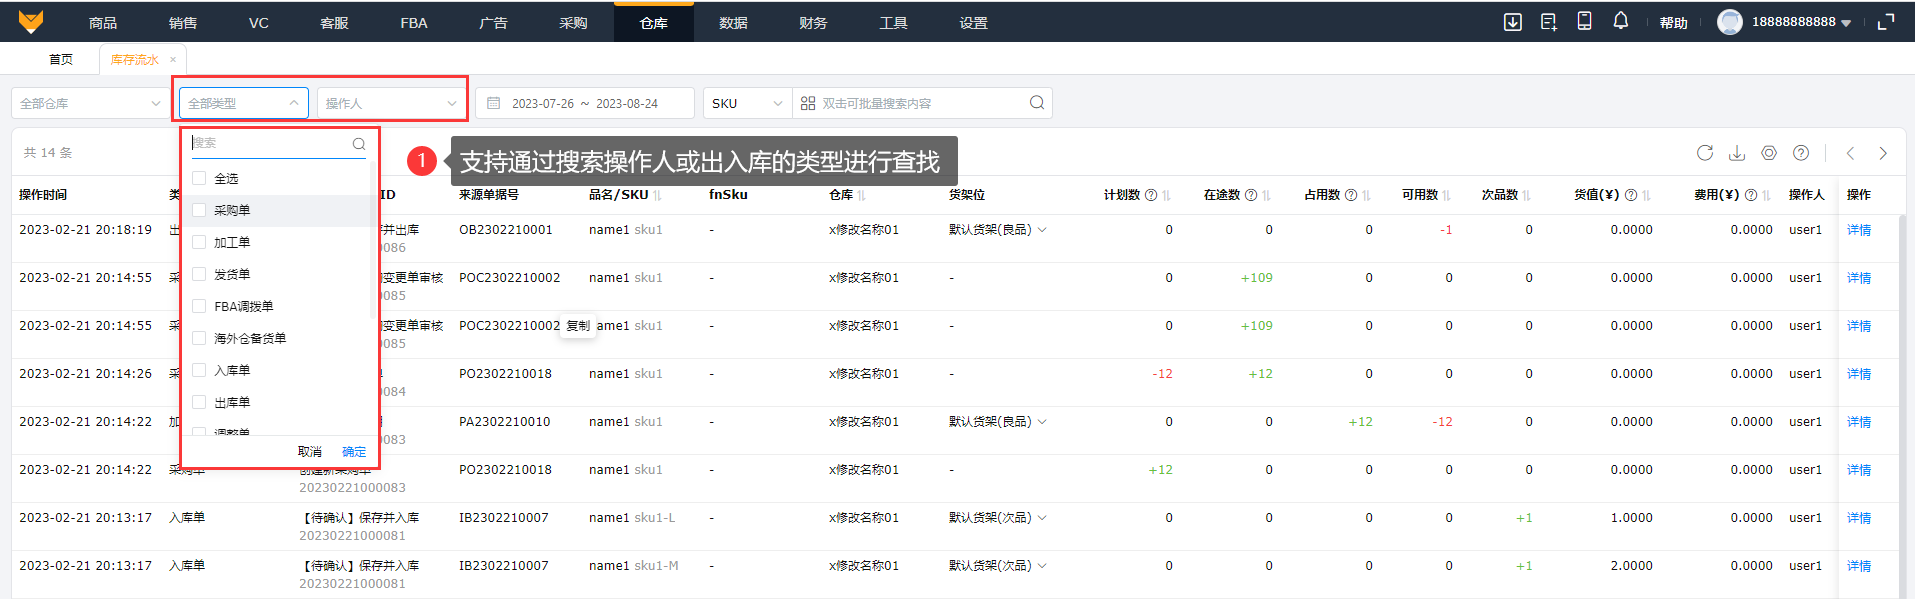This screenshot has width=1915, height=599.
Task: Confirm the type selection with 确定
Action: (x=354, y=452)
